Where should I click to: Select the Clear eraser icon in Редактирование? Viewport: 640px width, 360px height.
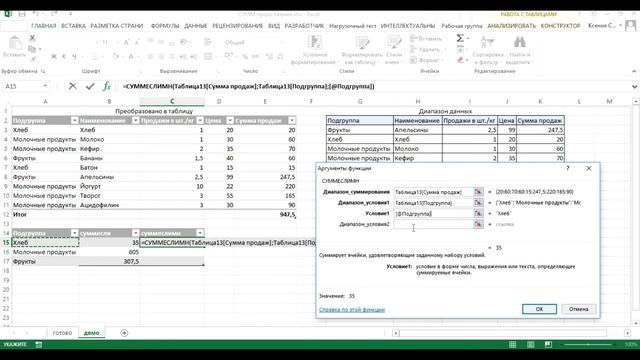[461, 60]
